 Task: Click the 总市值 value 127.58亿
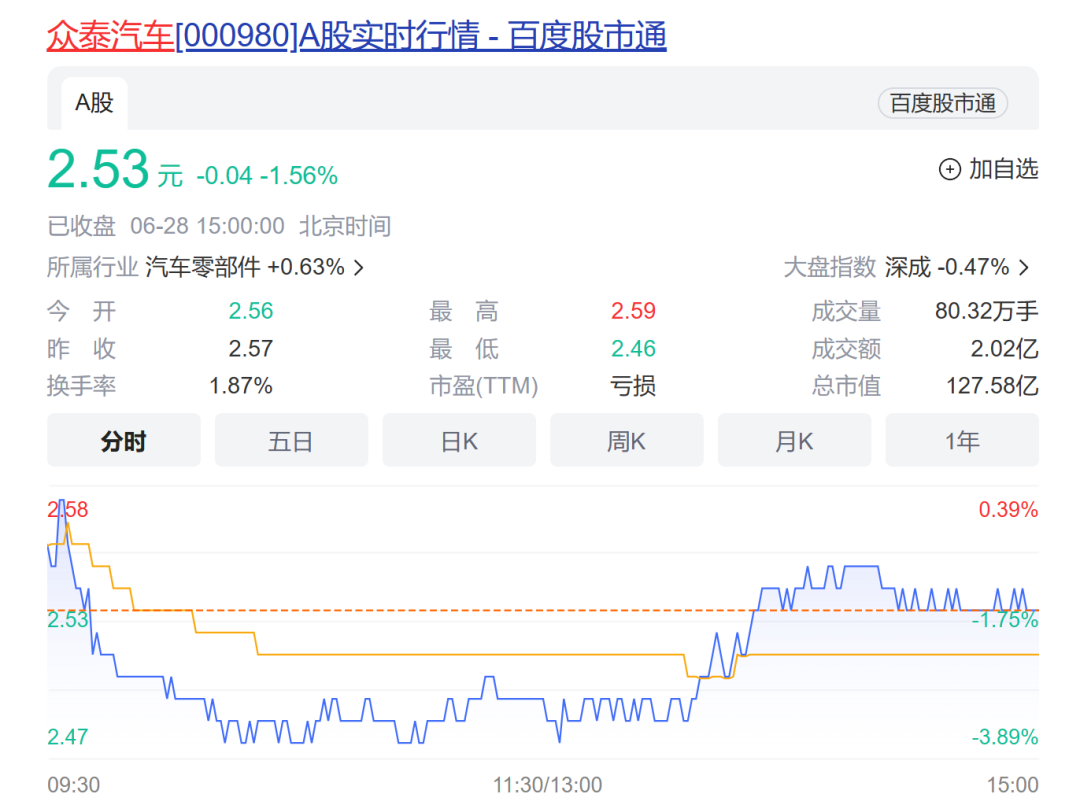(x=992, y=386)
